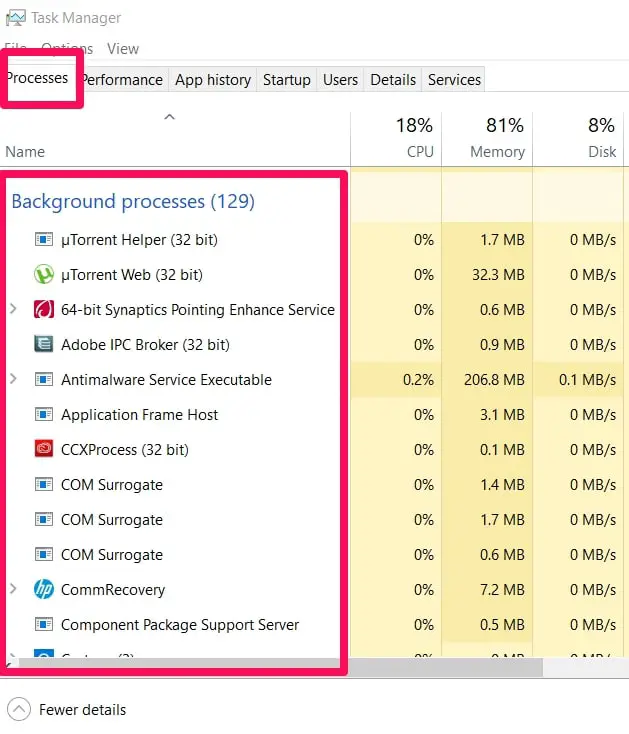Select the µTorrent Web process icon
This screenshot has height=734, width=629.
(x=44, y=274)
